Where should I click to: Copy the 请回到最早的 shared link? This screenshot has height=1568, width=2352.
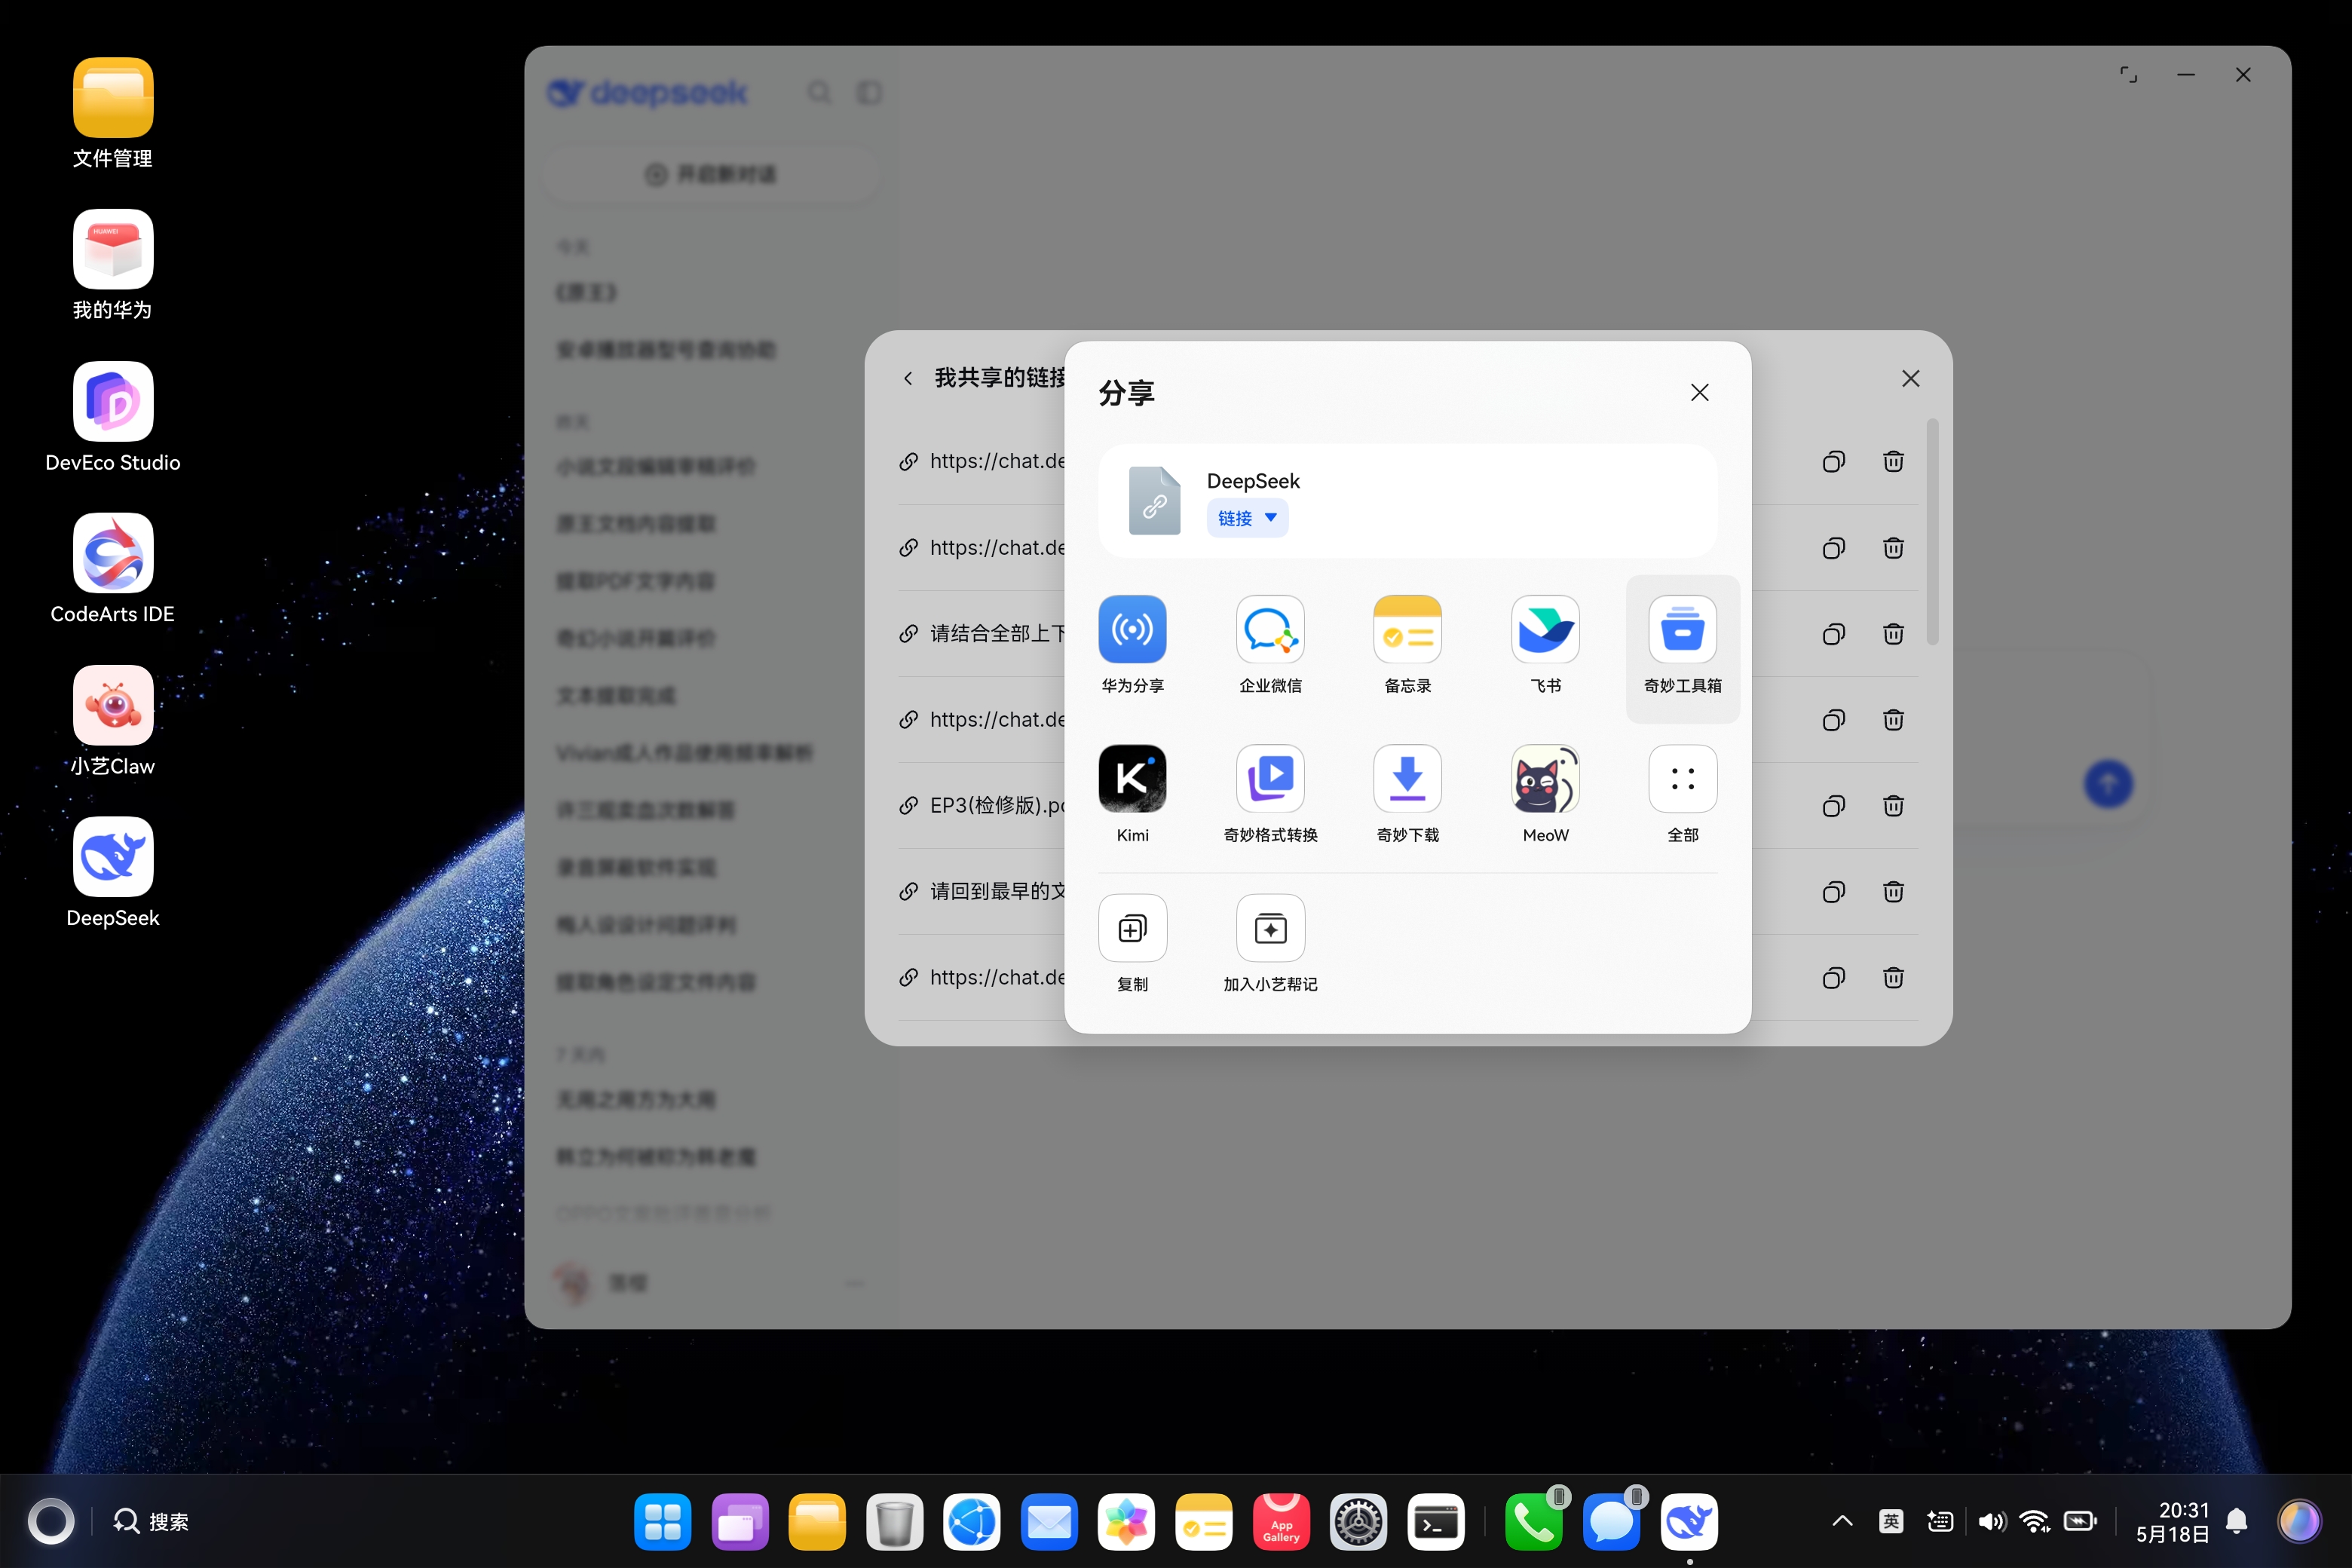(1833, 892)
